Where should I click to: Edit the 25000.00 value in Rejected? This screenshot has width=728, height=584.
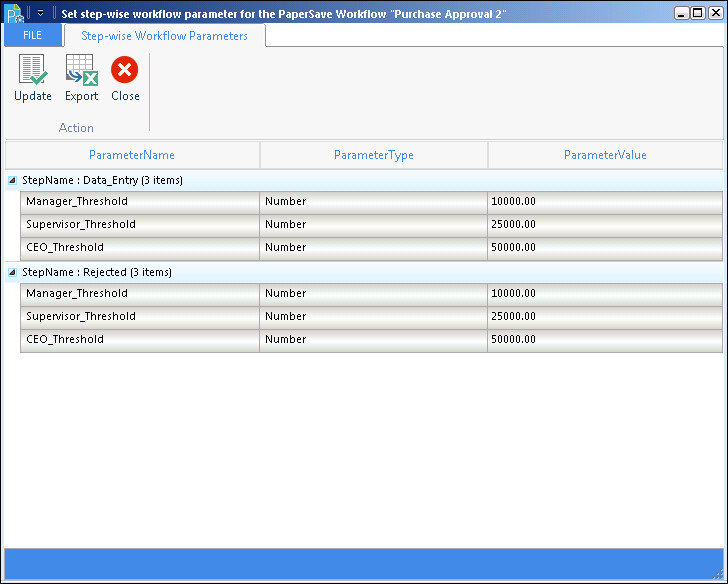[x=605, y=316]
